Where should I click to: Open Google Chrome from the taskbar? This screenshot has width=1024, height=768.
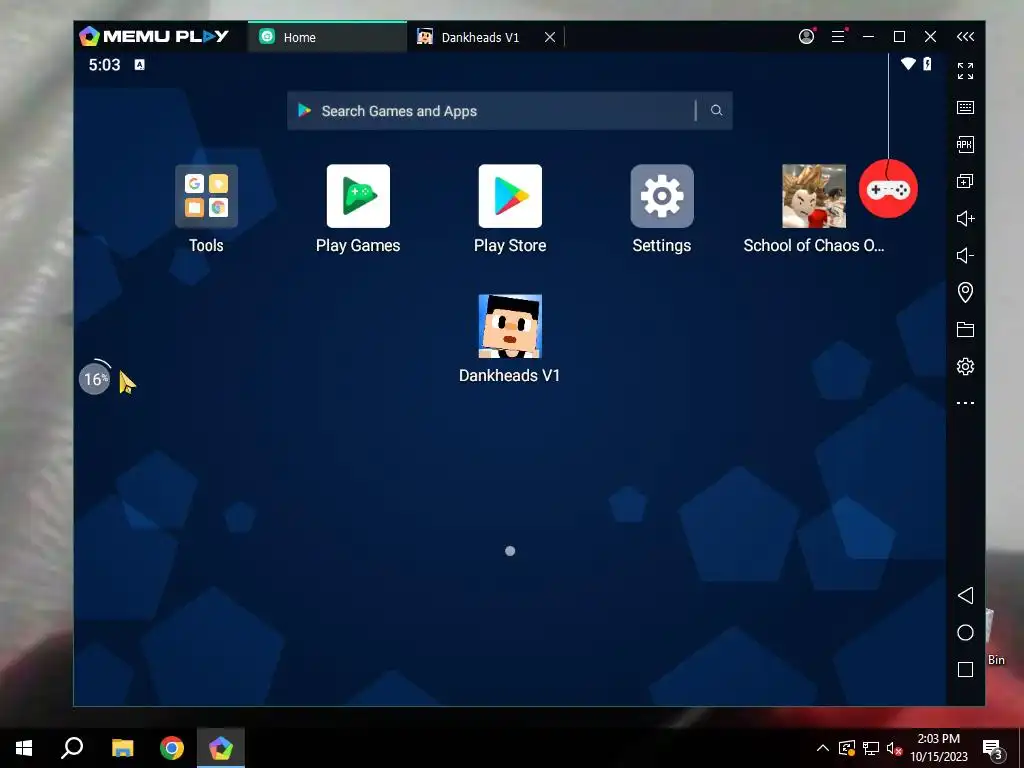pyautogui.click(x=172, y=748)
